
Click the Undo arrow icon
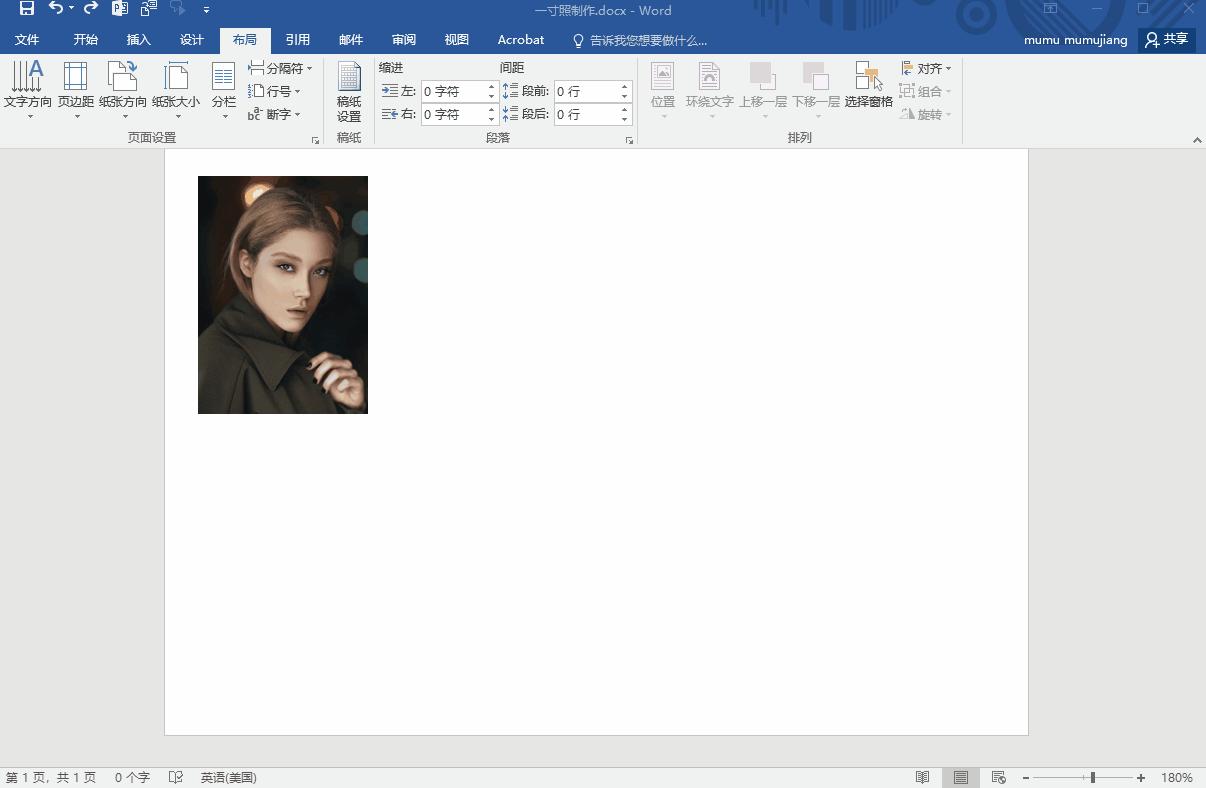tap(56, 9)
